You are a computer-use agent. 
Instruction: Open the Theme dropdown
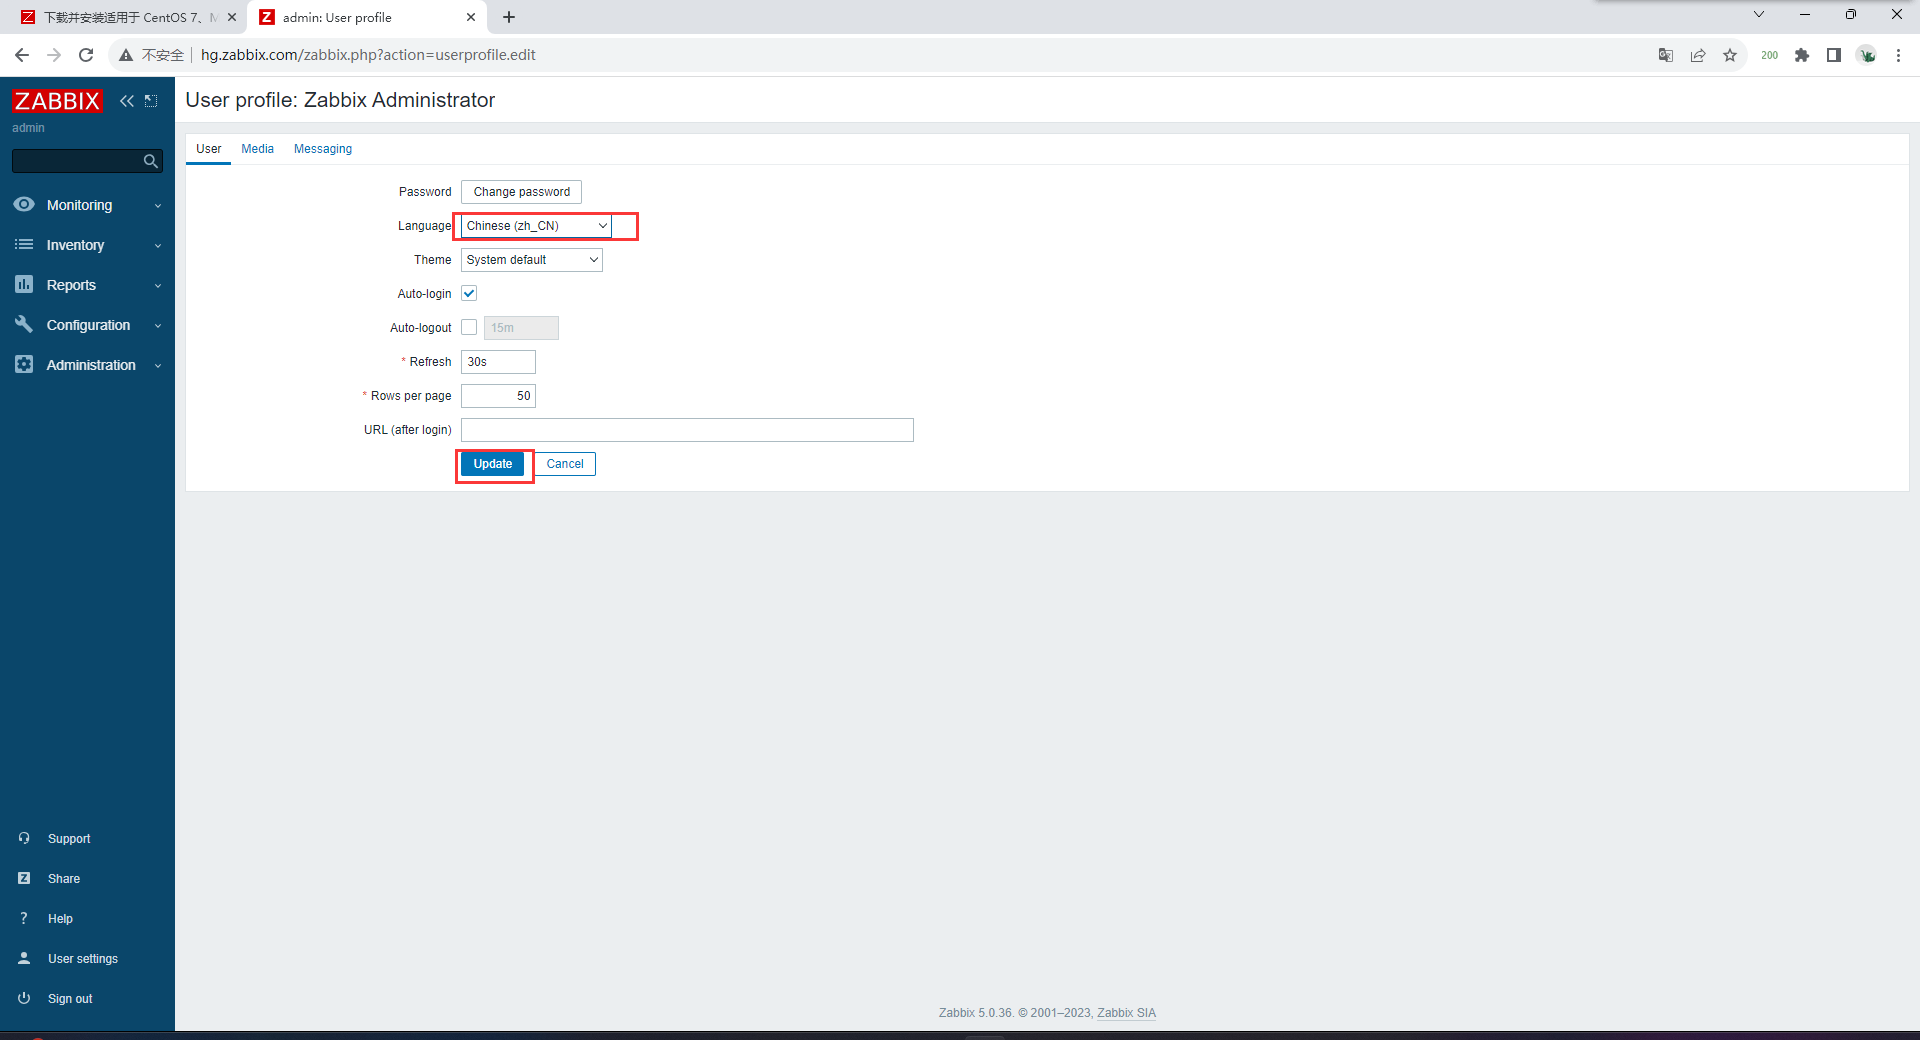click(532, 260)
